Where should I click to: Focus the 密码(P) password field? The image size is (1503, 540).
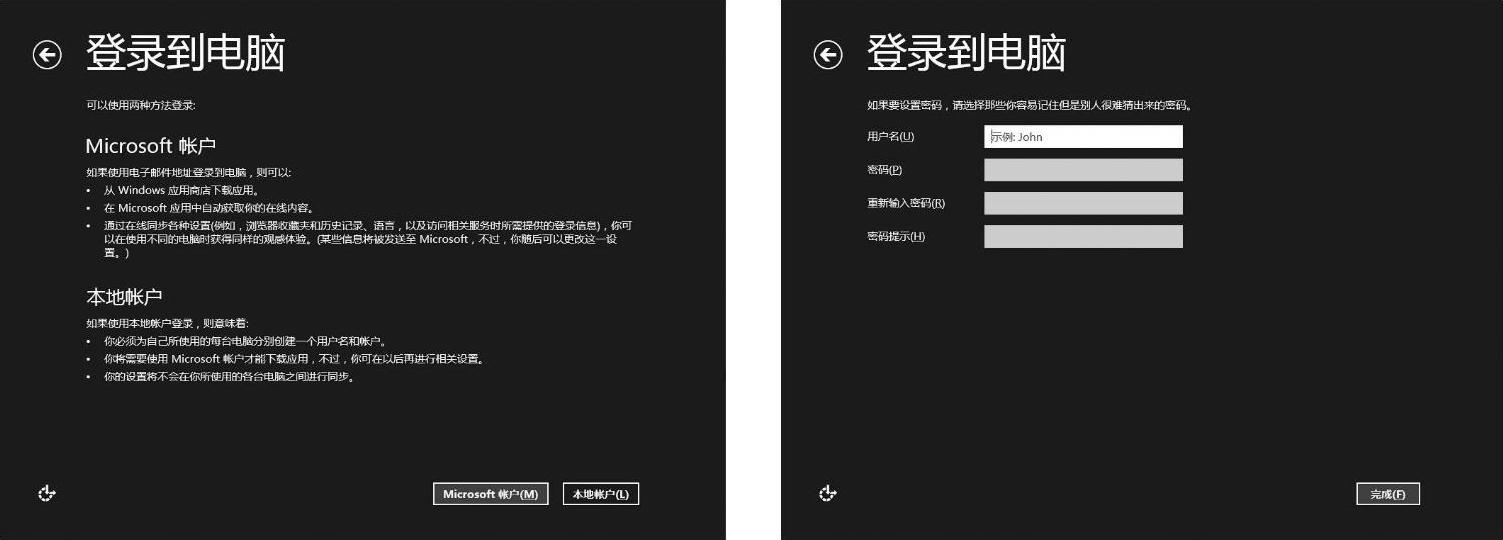pos(1083,170)
